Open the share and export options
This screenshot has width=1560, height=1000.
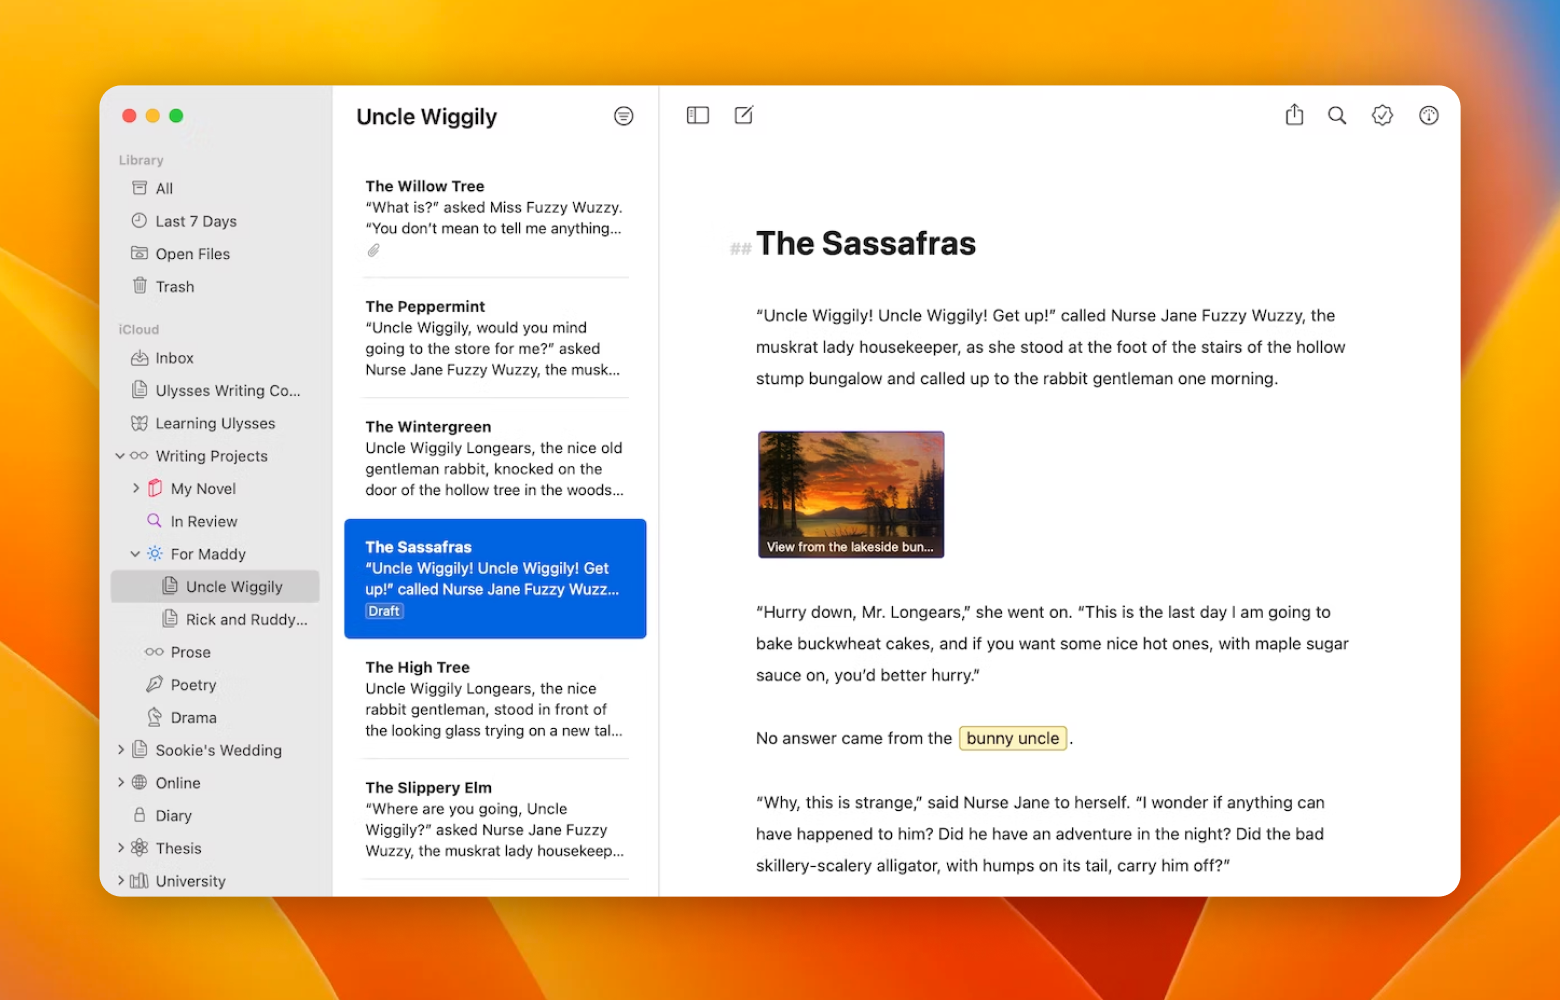coord(1294,115)
